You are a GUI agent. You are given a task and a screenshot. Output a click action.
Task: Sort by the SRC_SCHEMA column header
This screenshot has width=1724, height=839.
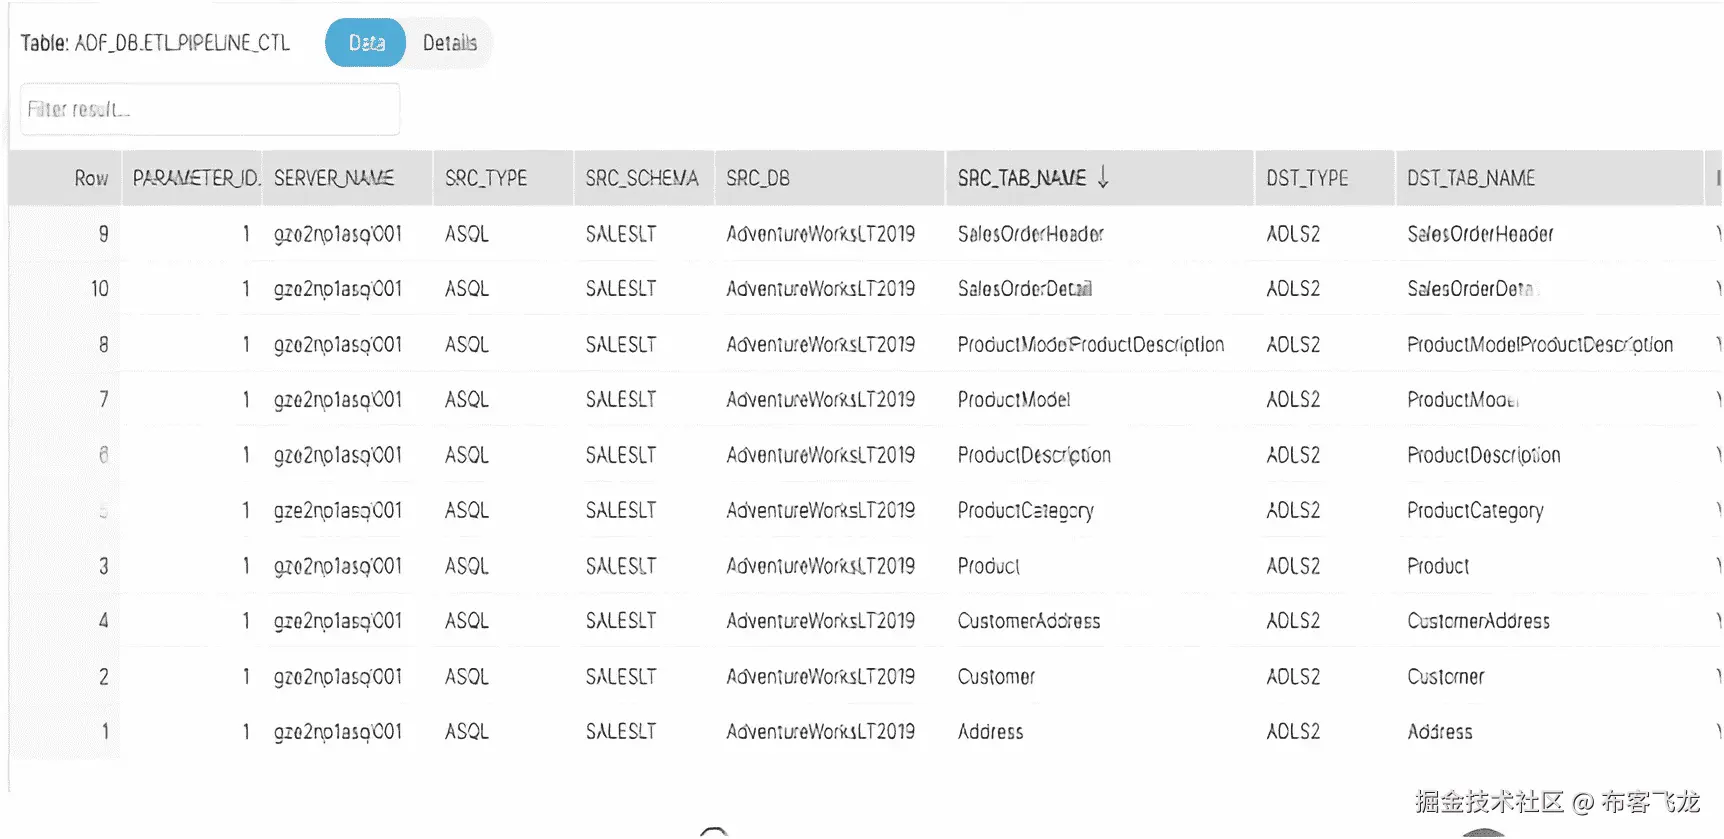pyautogui.click(x=642, y=178)
